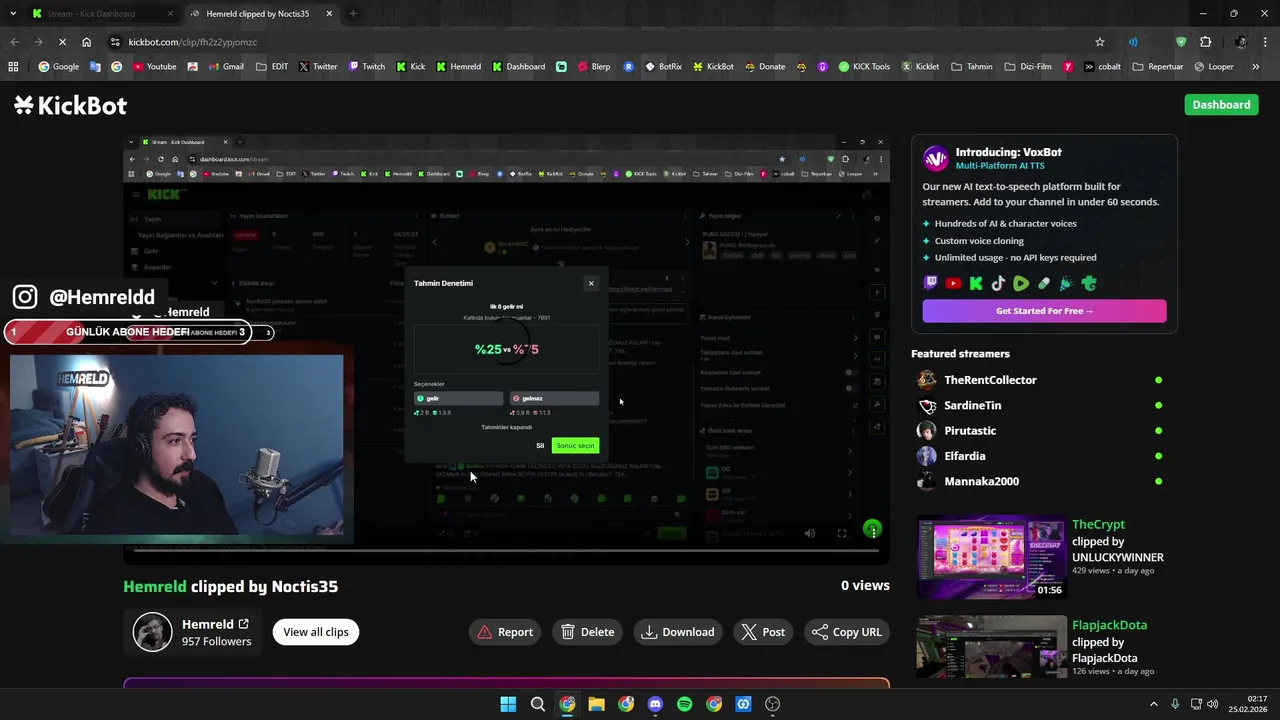Open the apps grid shortcut
Screen dimensions: 1280x720
pos(13,67)
